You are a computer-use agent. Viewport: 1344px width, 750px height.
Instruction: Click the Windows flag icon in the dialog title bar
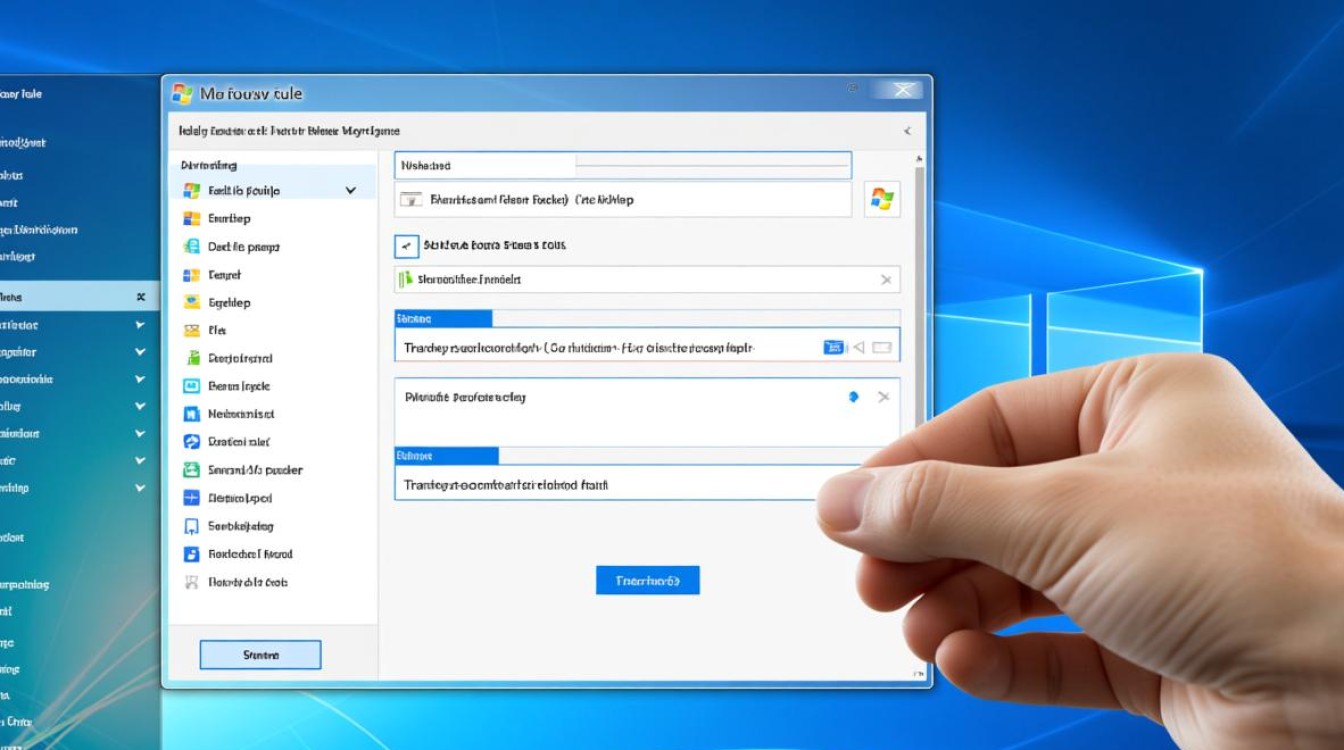[182, 93]
